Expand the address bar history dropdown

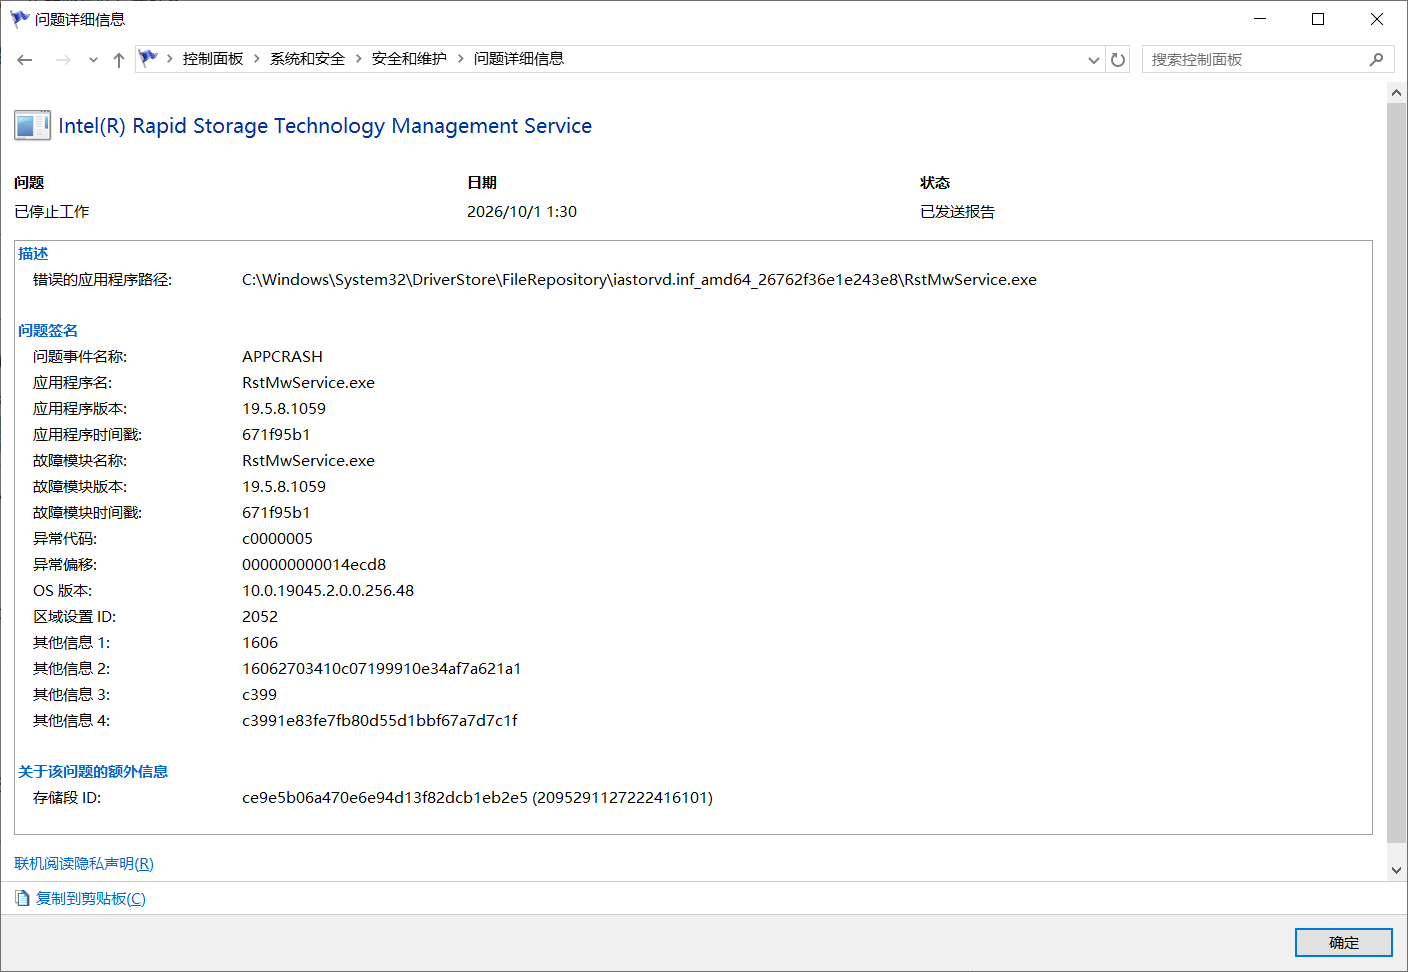coord(1094,60)
